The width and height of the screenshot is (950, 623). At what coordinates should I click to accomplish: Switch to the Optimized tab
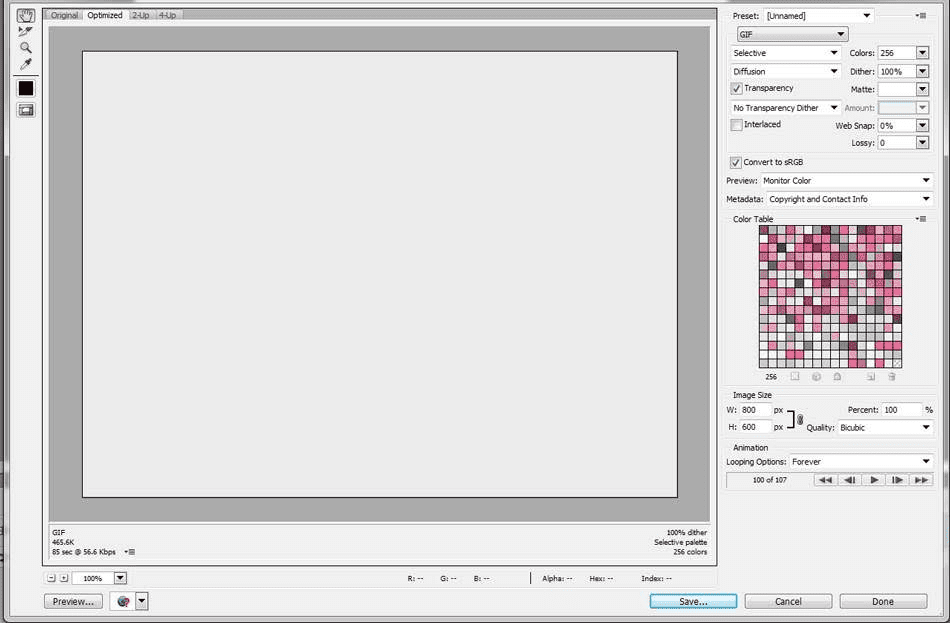coord(105,15)
